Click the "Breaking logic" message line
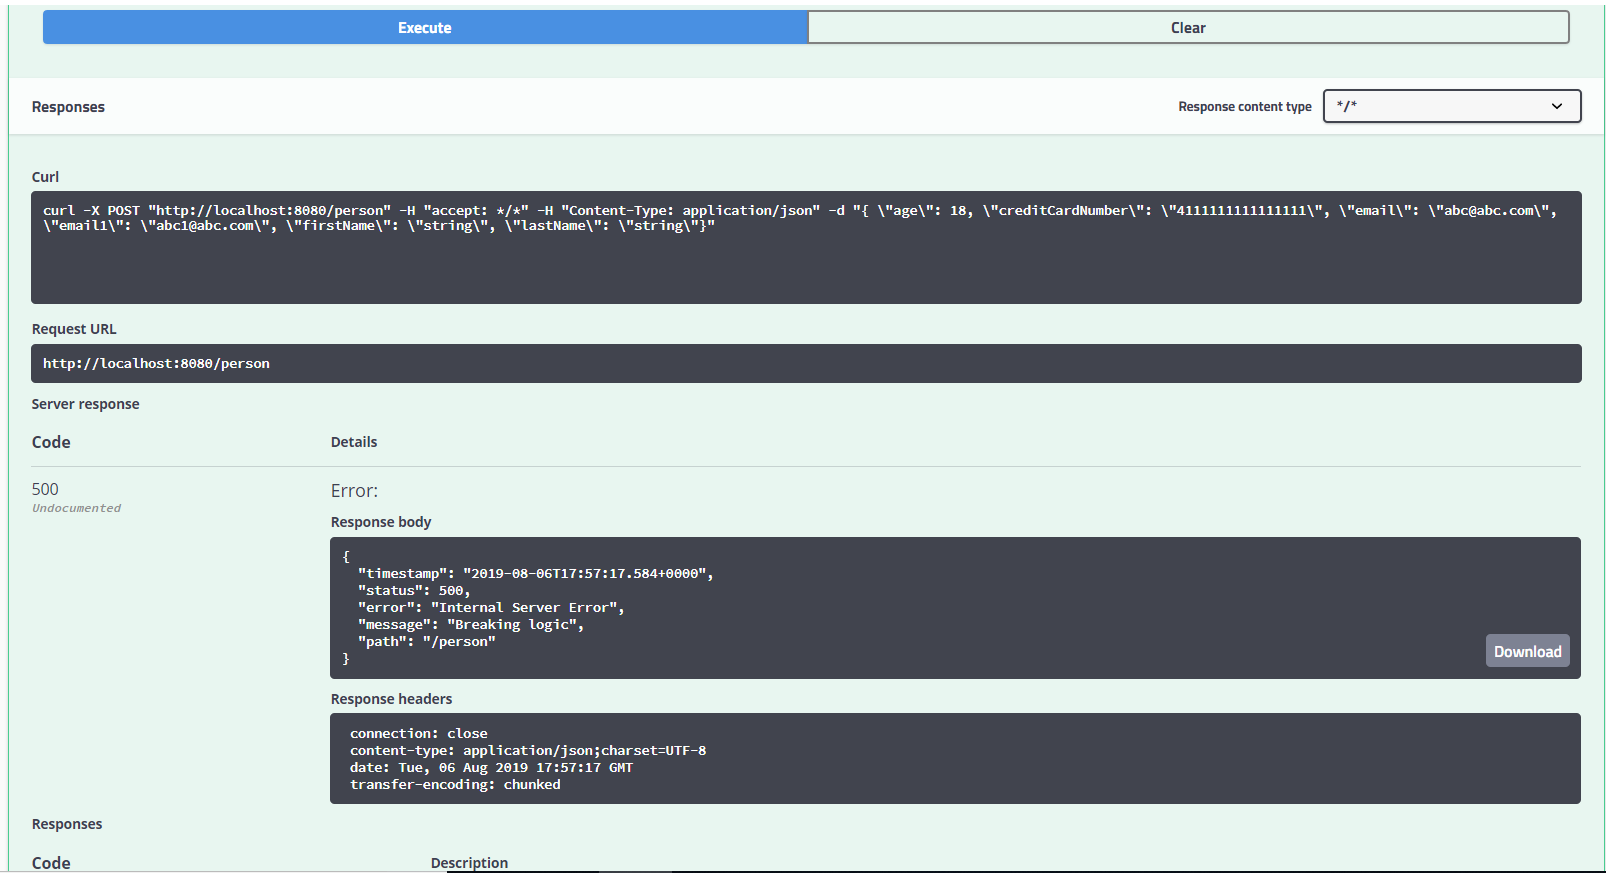The width and height of the screenshot is (1606, 873). [x=470, y=625]
